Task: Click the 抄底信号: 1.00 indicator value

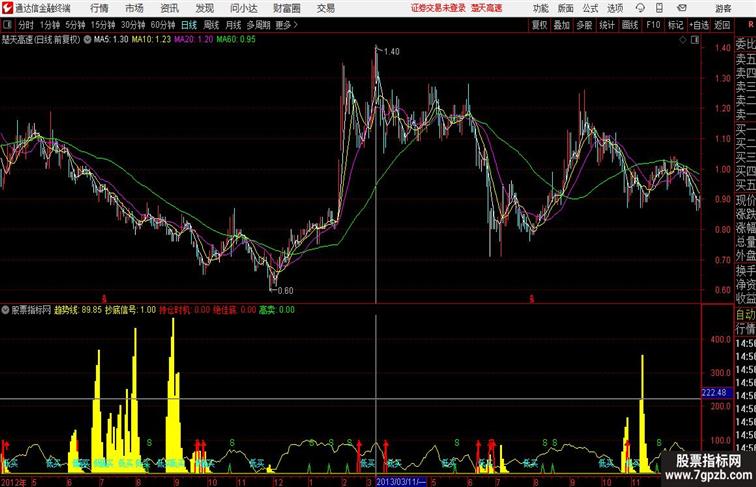Action: click(x=130, y=310)
